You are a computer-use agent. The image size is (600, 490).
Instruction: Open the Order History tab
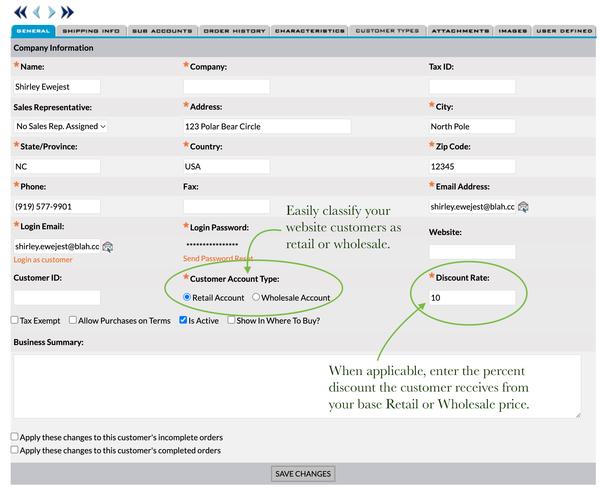[x=233, y=31]
